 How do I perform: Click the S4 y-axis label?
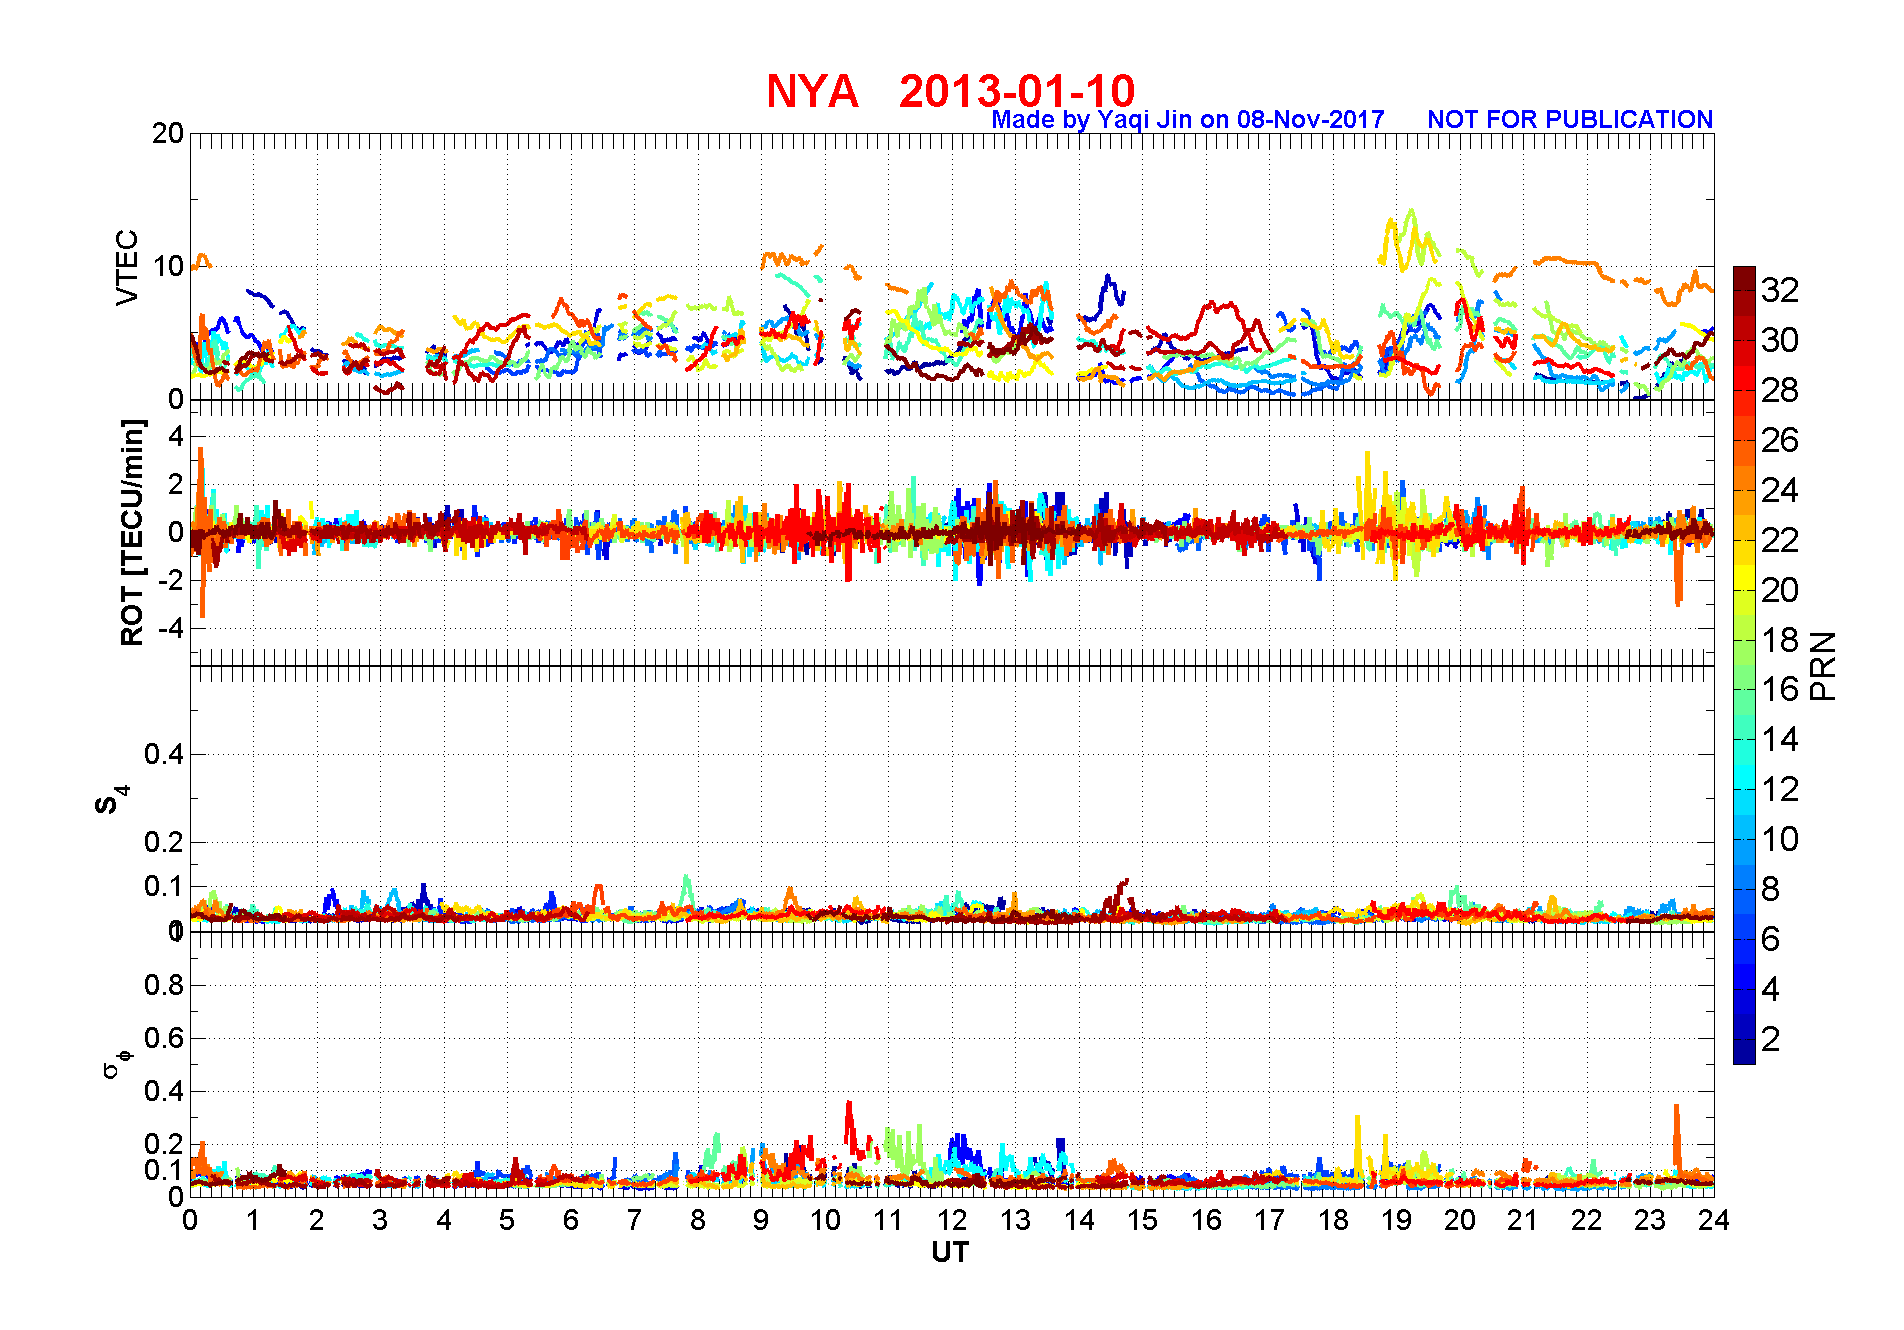(x=112, y=800)
